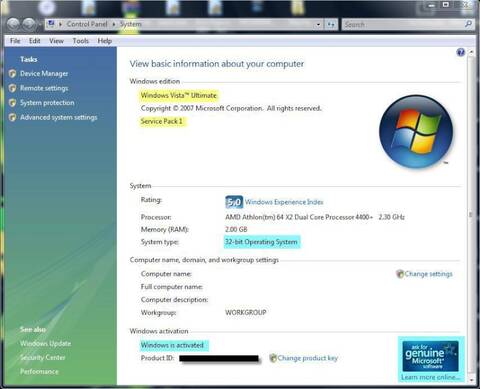Click the page heading View basic information
Image resolution: width=480 pixels, height=389 pixels.
(217, 64)
